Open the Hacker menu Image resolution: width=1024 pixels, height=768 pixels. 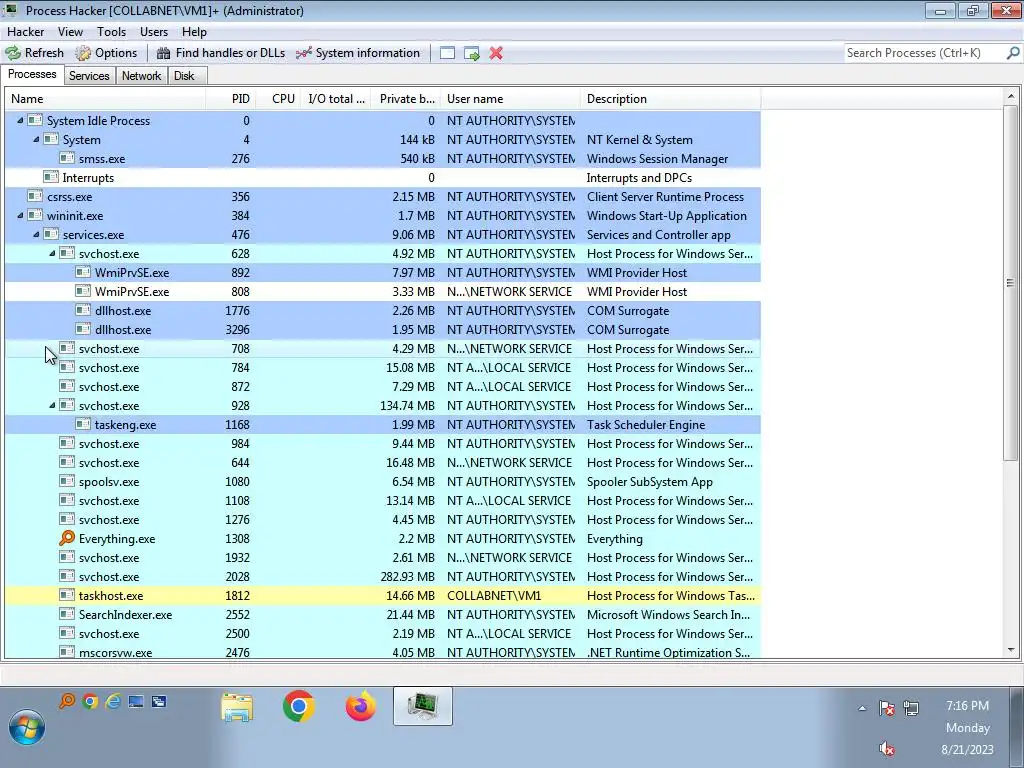(x=25, y=31)
